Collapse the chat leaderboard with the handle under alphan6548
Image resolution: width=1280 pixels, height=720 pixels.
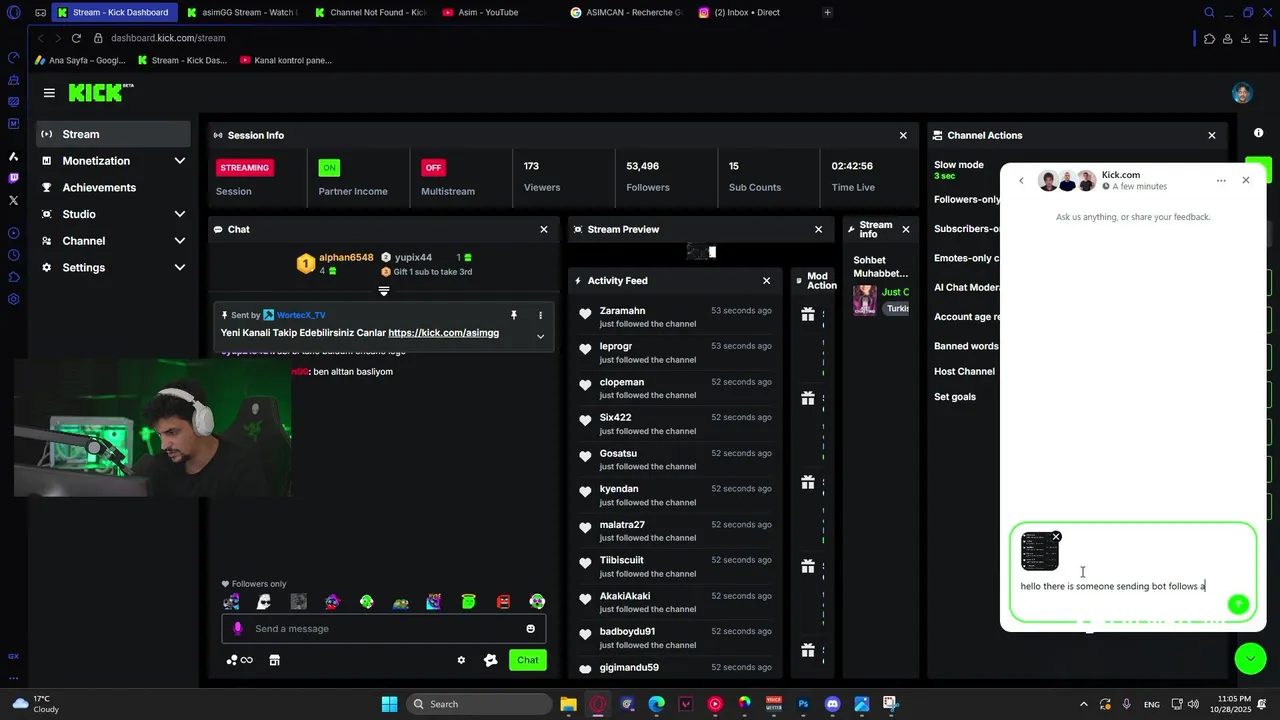click(383, 291)
